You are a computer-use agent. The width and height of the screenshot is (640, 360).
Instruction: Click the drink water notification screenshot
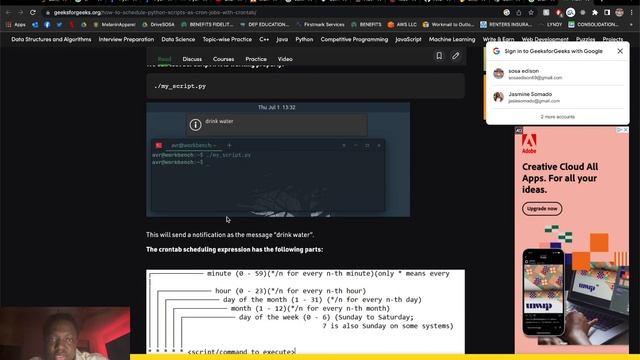coord(278,160)
